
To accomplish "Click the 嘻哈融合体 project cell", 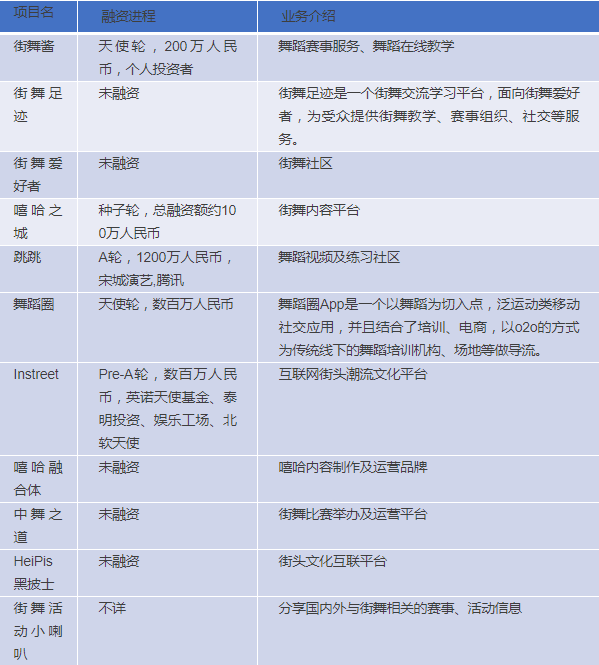I will point(39,479).
